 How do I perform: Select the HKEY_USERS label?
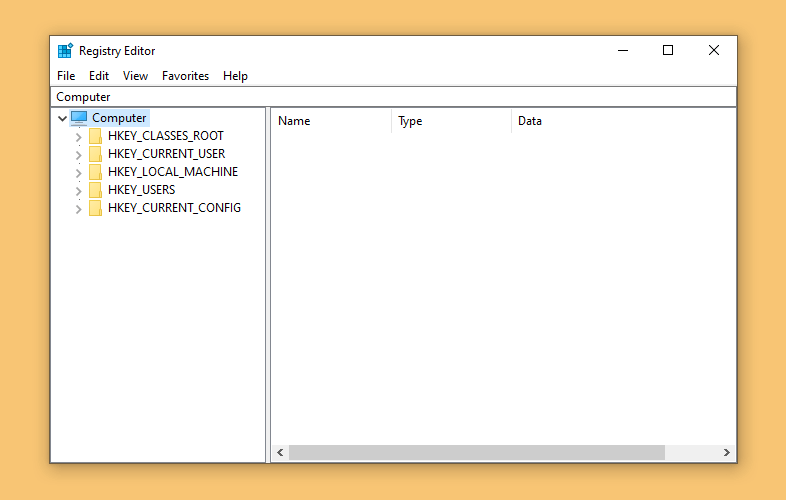click(141, 190)
